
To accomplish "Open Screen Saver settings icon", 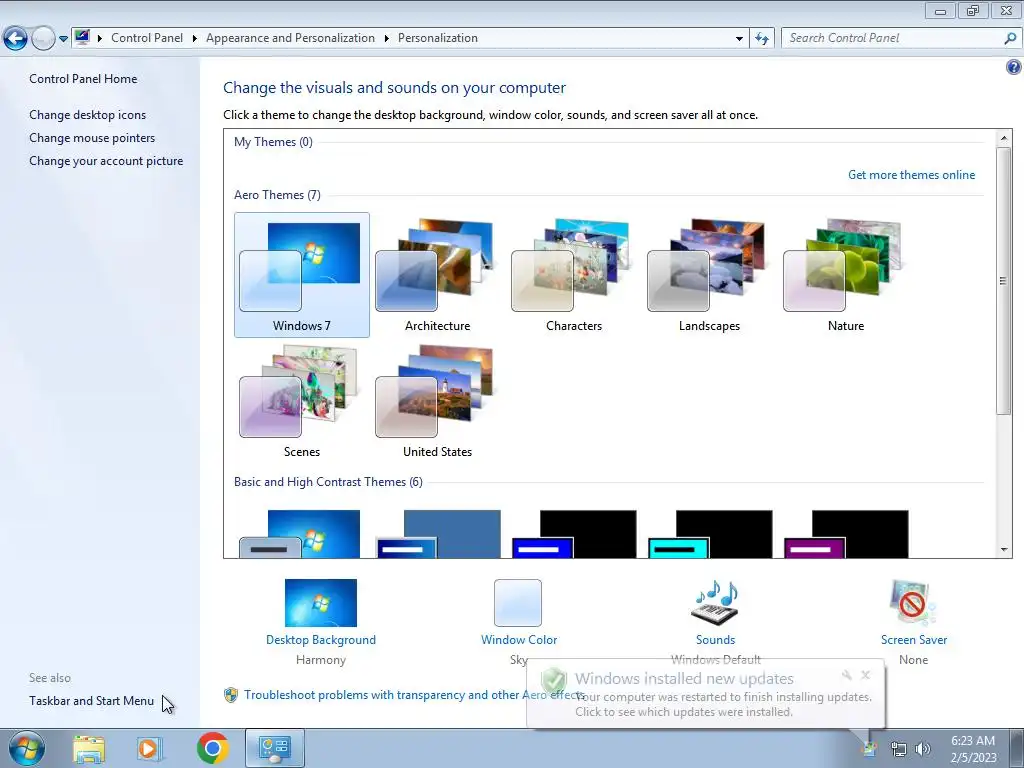I will pyautogui.click(x=913, y=603).
